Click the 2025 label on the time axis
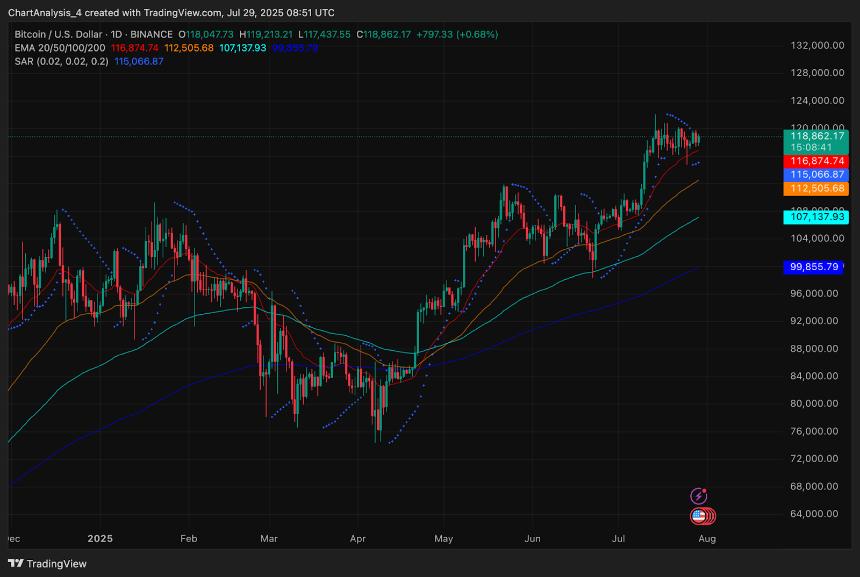Viewport: 860px width, 577px height. 100,537
